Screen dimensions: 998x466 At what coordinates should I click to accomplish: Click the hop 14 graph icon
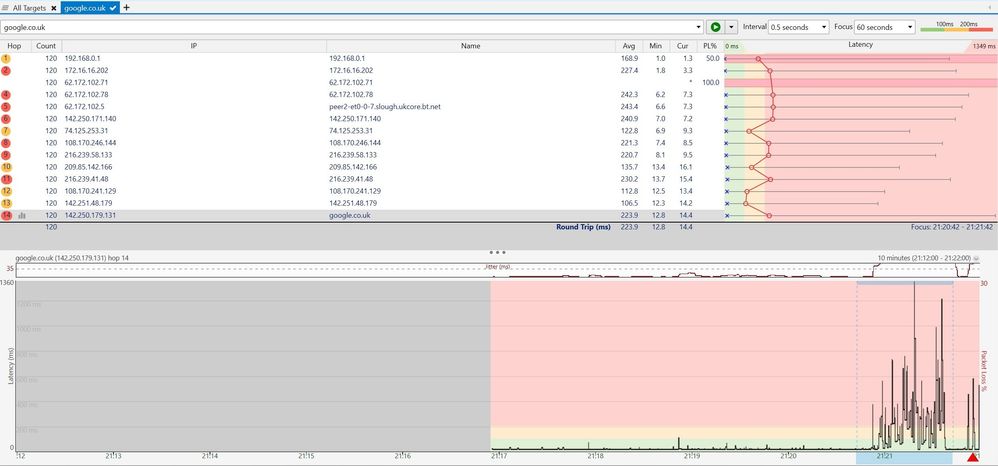point(21,215)
